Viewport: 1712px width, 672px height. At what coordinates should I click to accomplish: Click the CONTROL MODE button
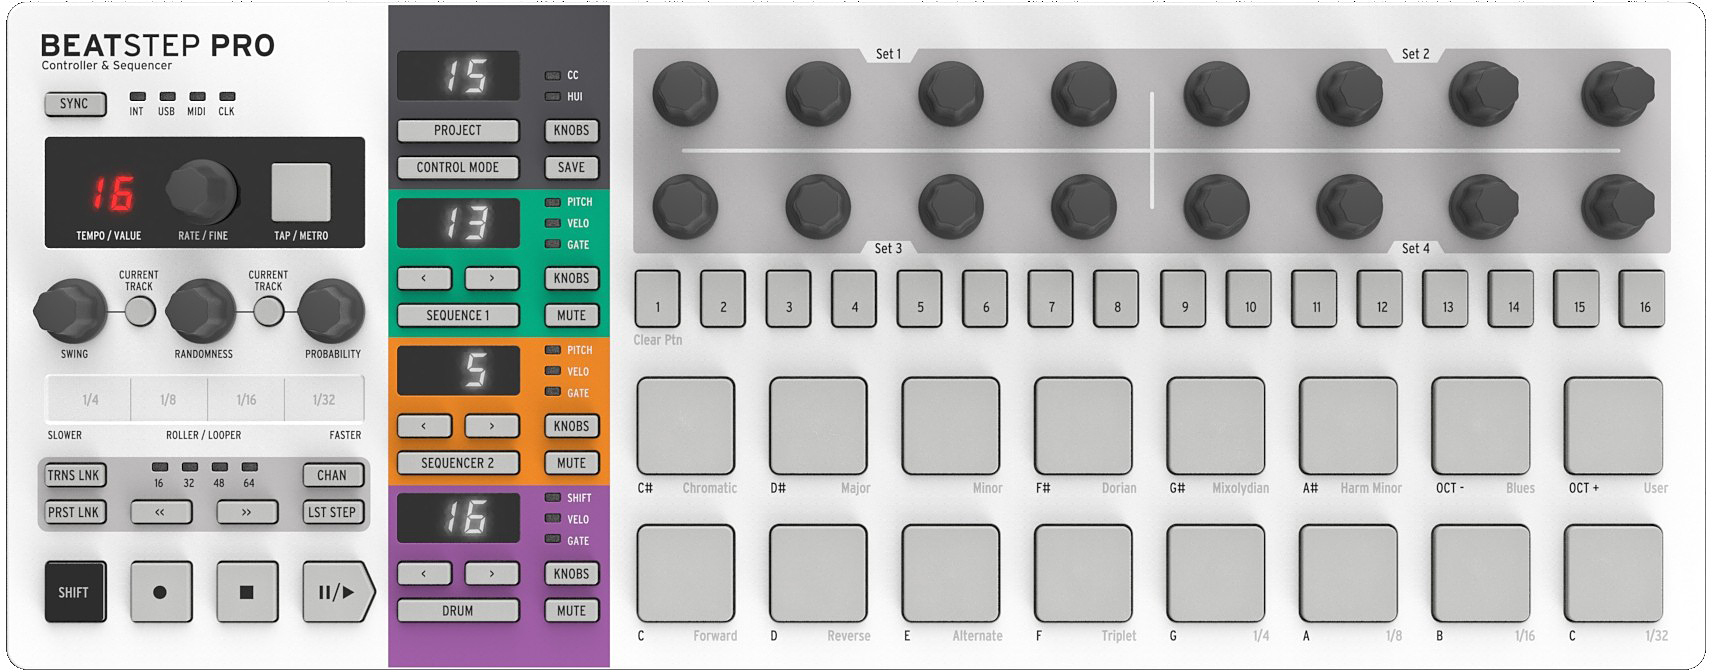(458, 168)
